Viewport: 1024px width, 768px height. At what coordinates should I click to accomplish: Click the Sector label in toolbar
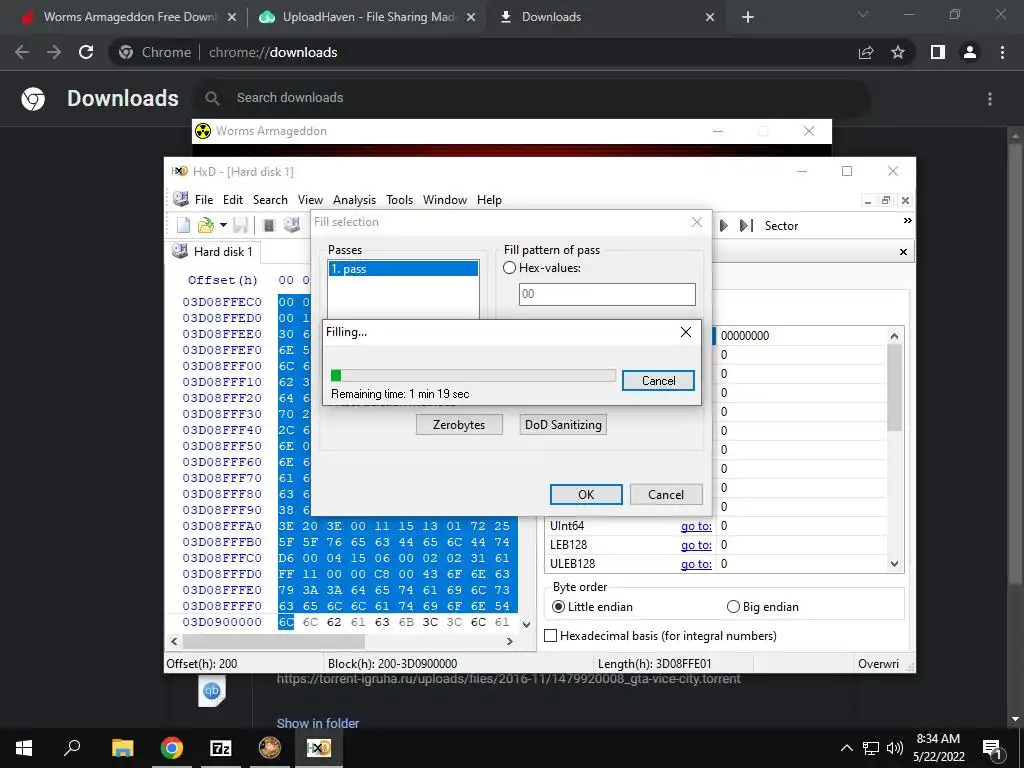[781, 226]
